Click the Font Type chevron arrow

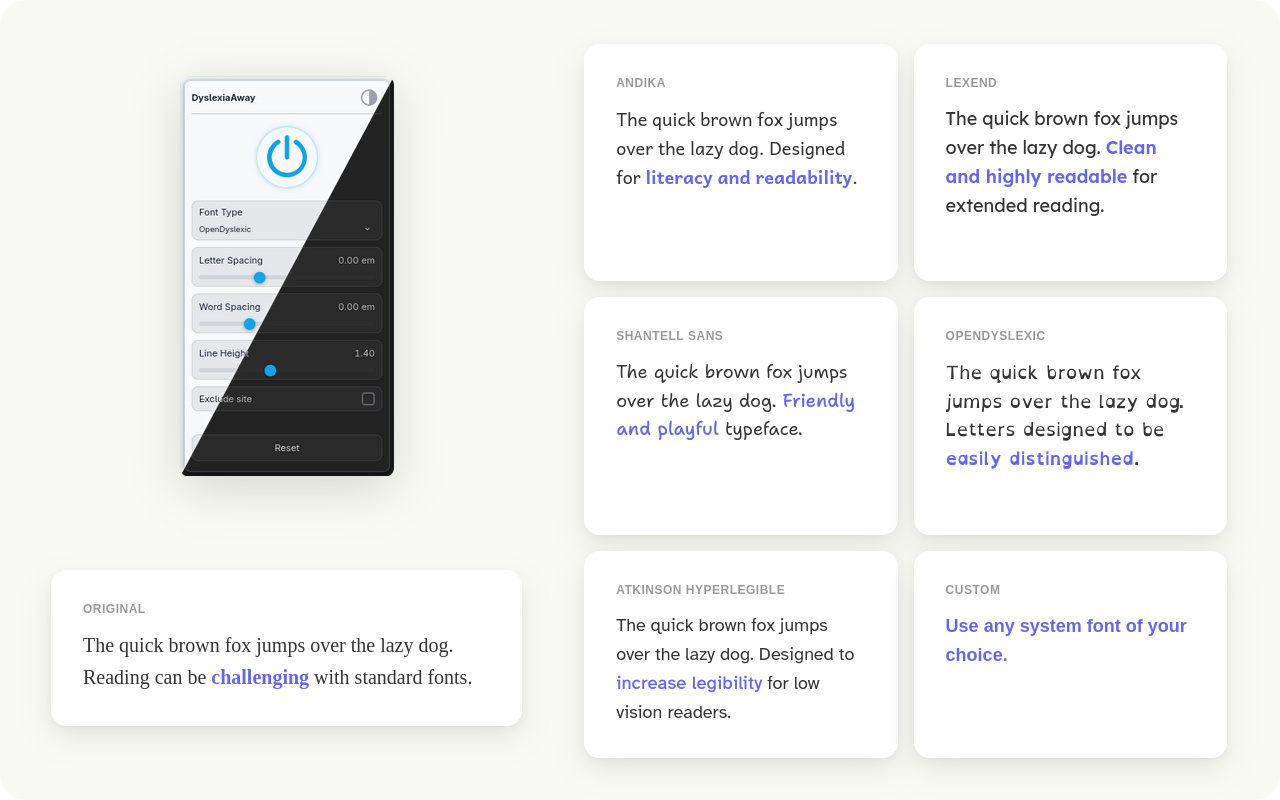click(x=367, y=229)
